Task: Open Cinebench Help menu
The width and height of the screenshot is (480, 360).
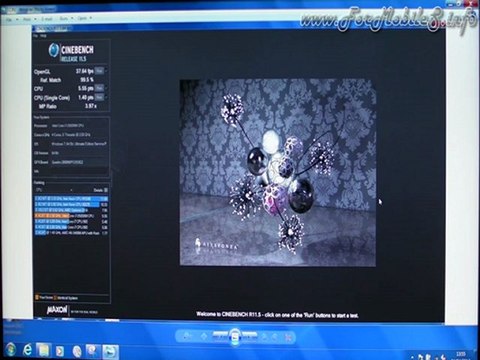Action: [x=43, y=36]
